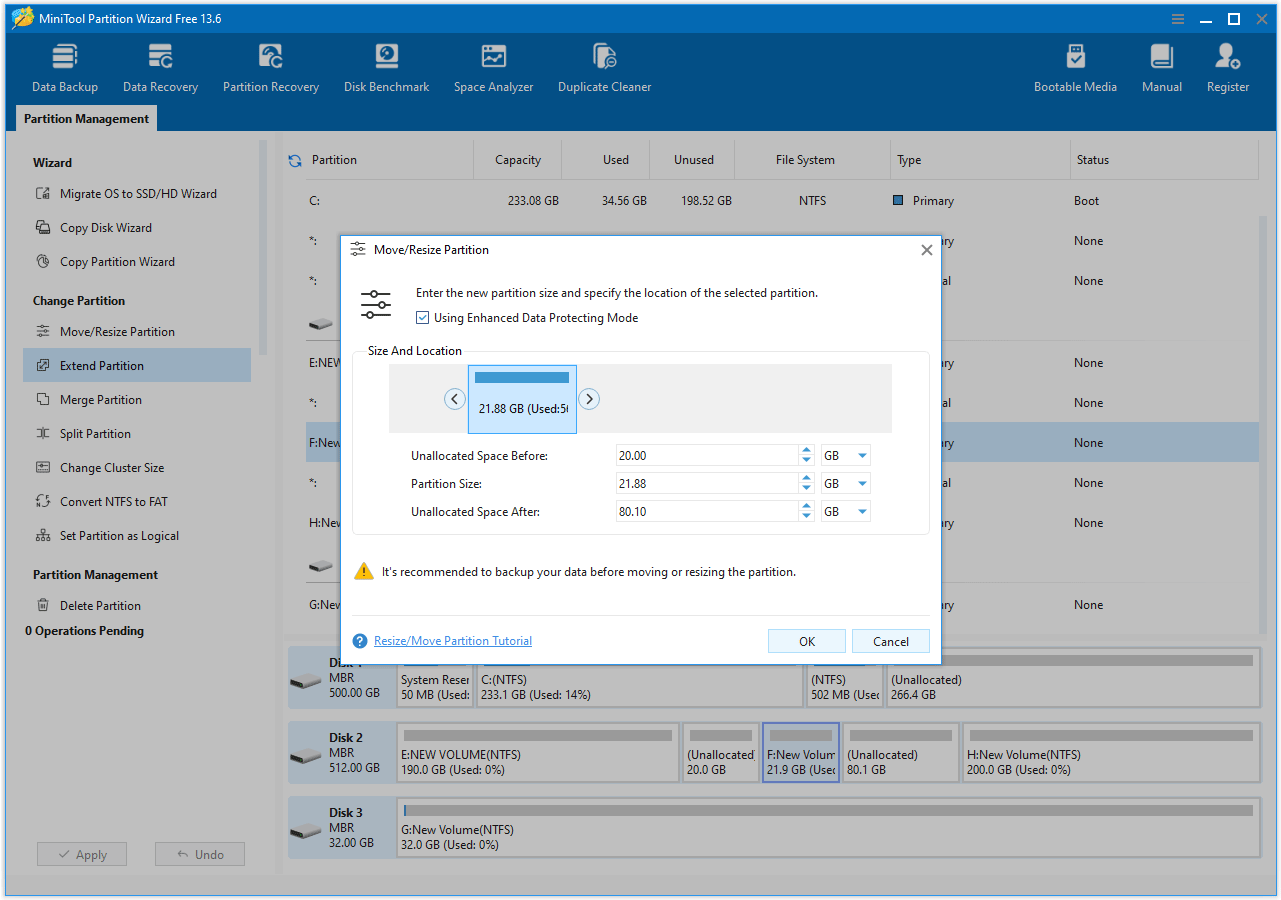The width and height of the screenshot is (1281, 900).
Task: Choose Set Partition as Logical
Action: 107,536
